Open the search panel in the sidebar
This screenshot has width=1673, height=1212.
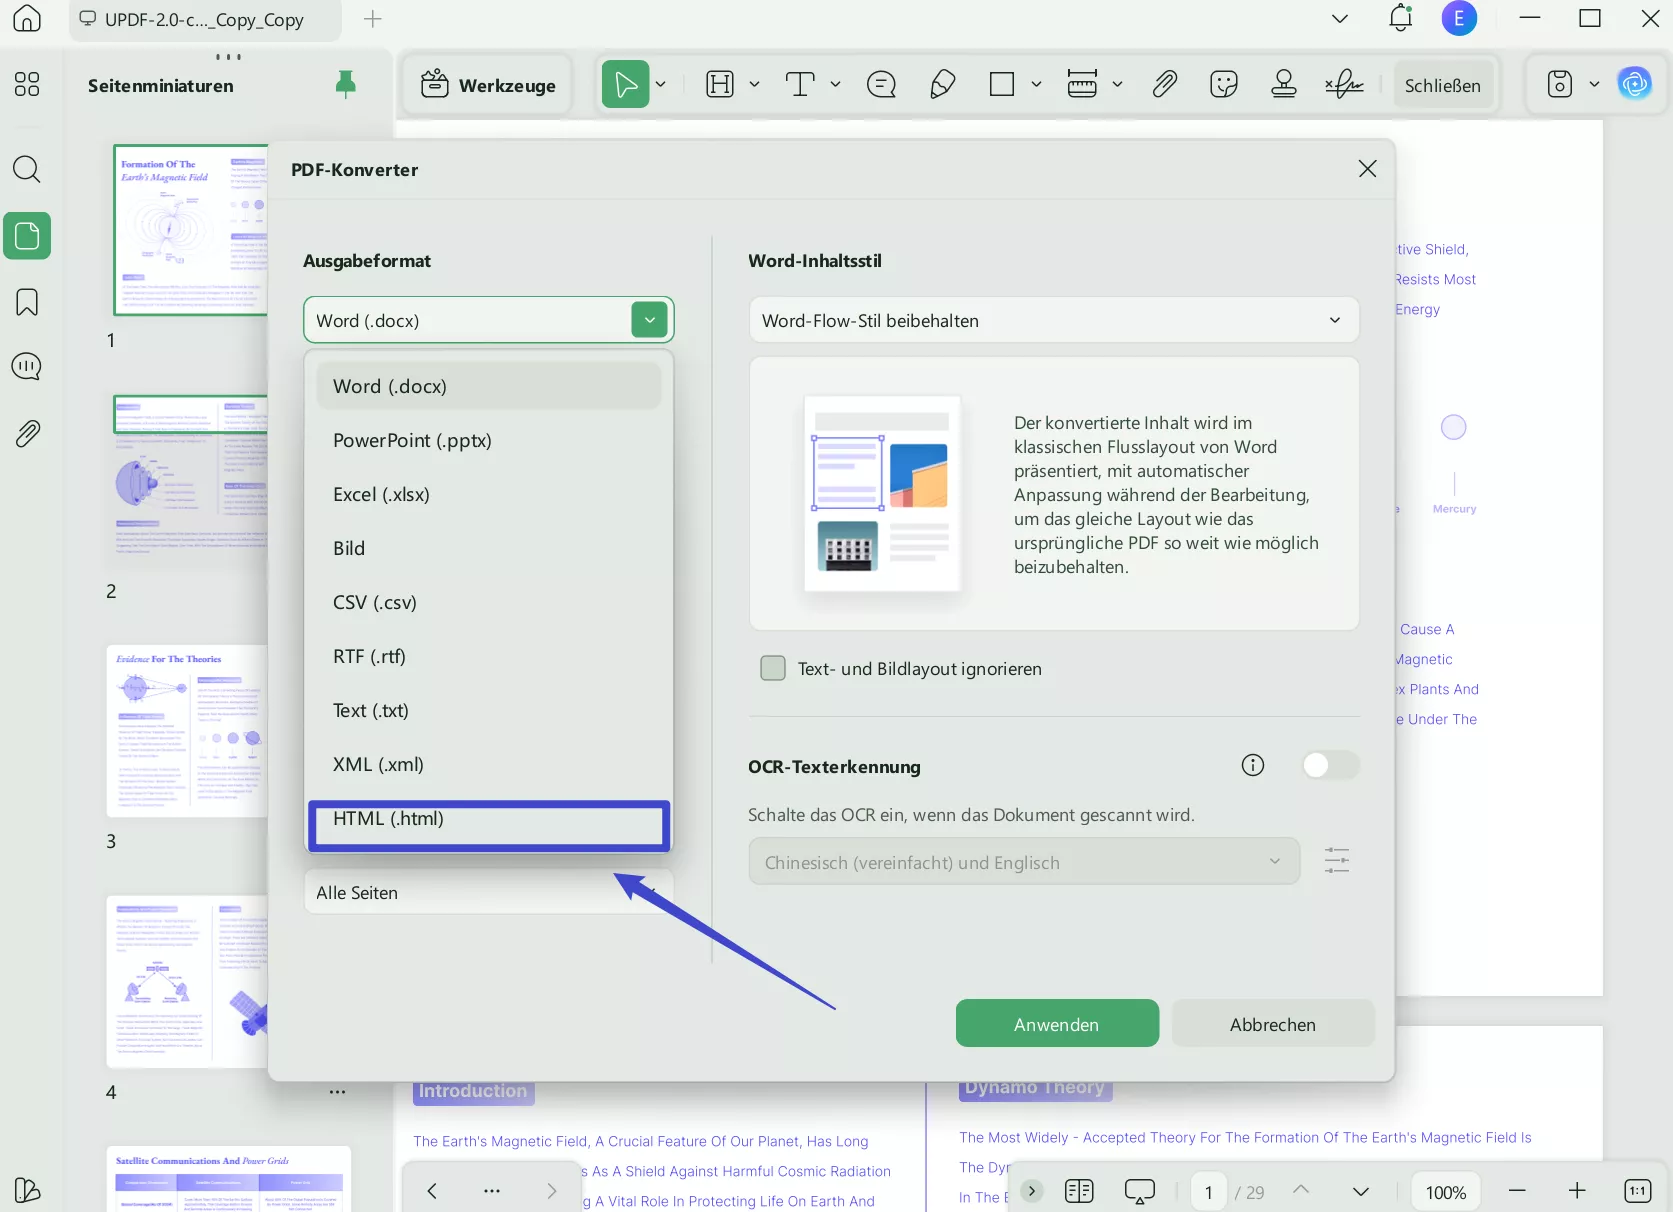(27, 170)
